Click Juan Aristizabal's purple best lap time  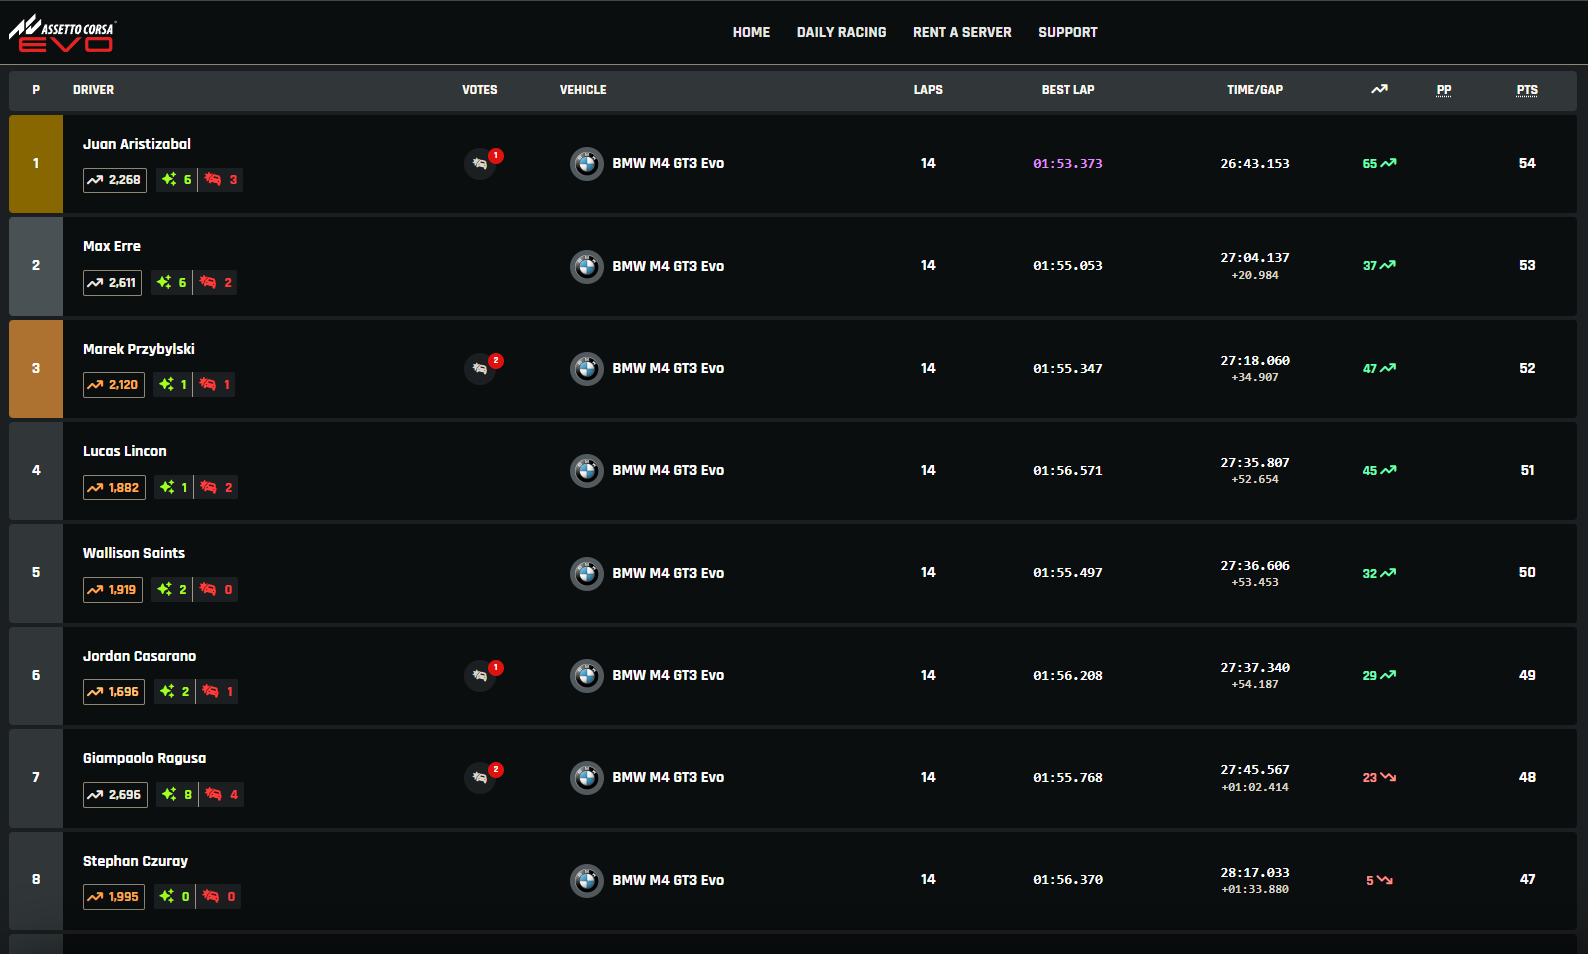[x=1067, y=163]
